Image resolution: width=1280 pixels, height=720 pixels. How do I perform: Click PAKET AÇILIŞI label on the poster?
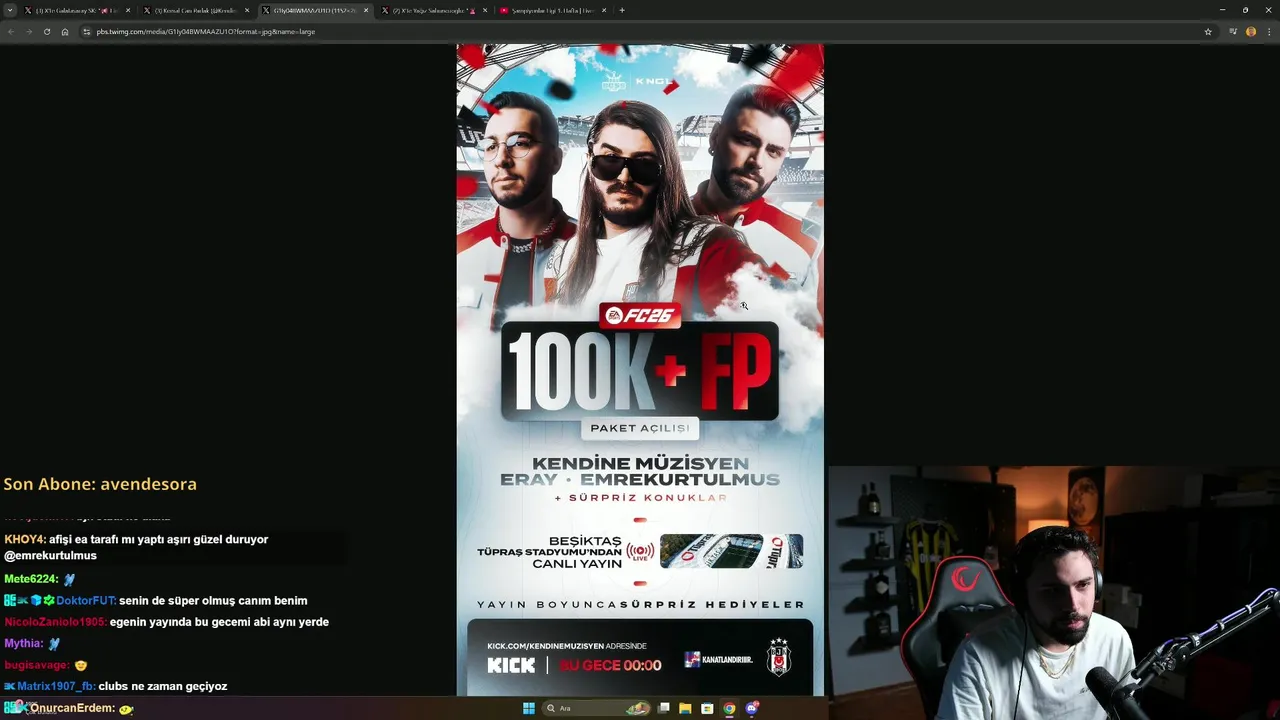[640, 428]
